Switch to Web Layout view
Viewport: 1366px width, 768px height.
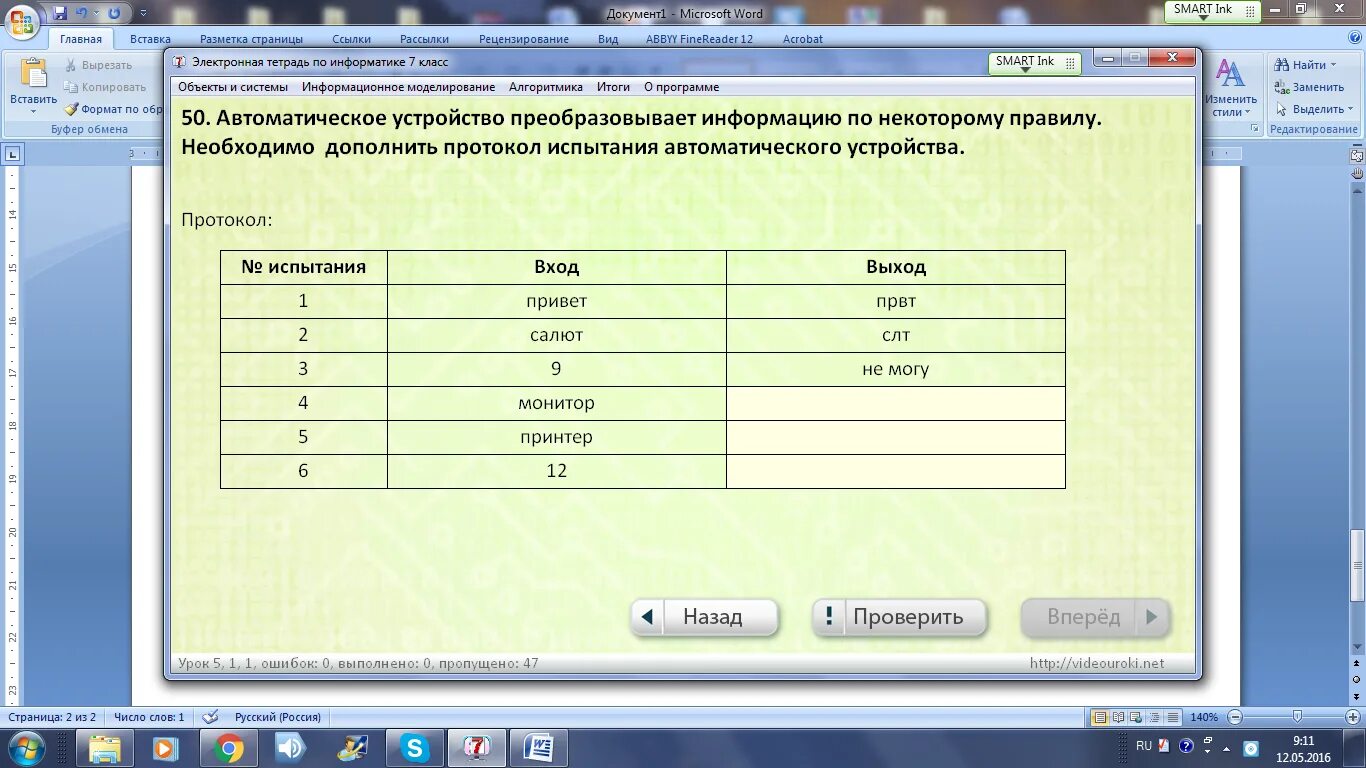pos(1137,717)
